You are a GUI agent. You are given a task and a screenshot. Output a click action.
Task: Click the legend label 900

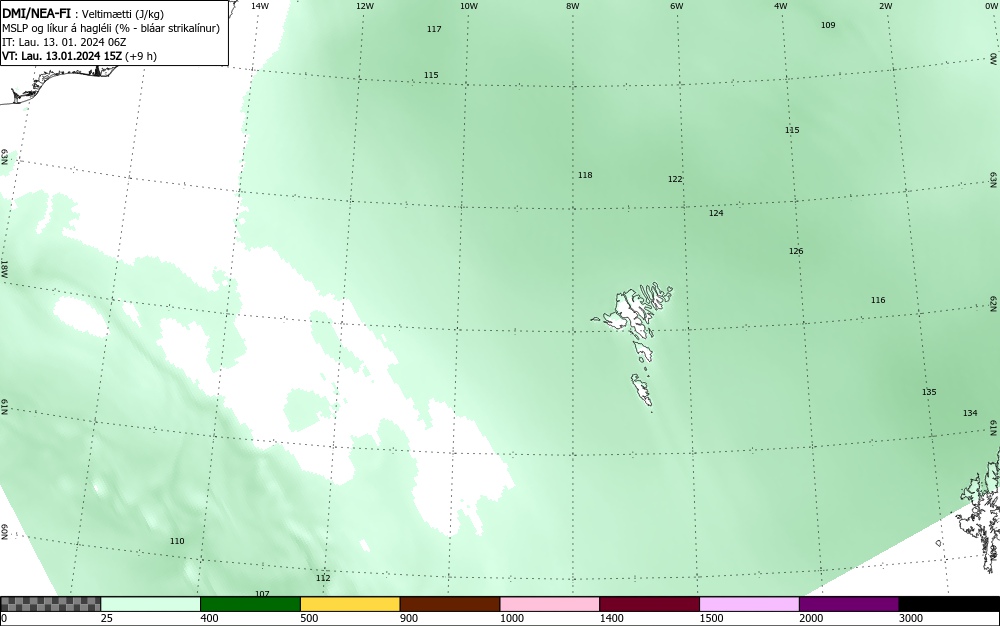click(409, 618)
